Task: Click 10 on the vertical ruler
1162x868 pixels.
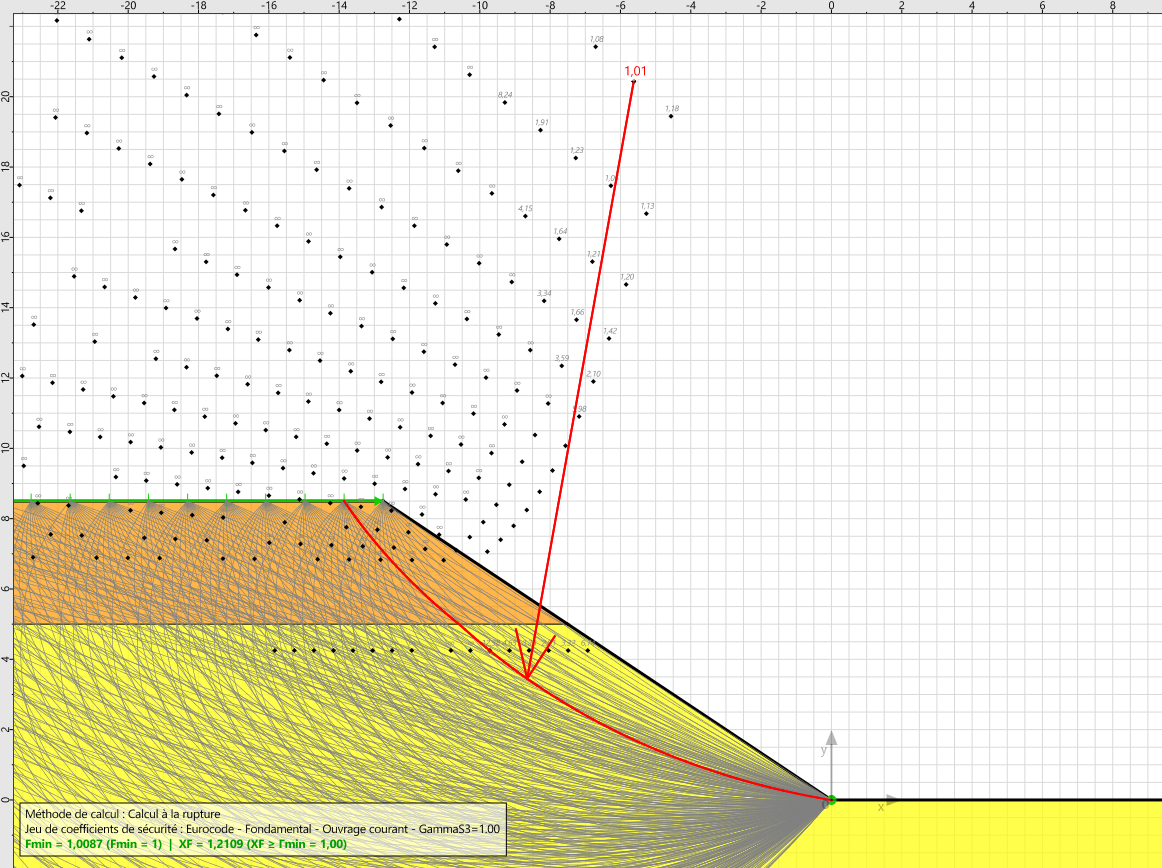Action: click(6, 448)
